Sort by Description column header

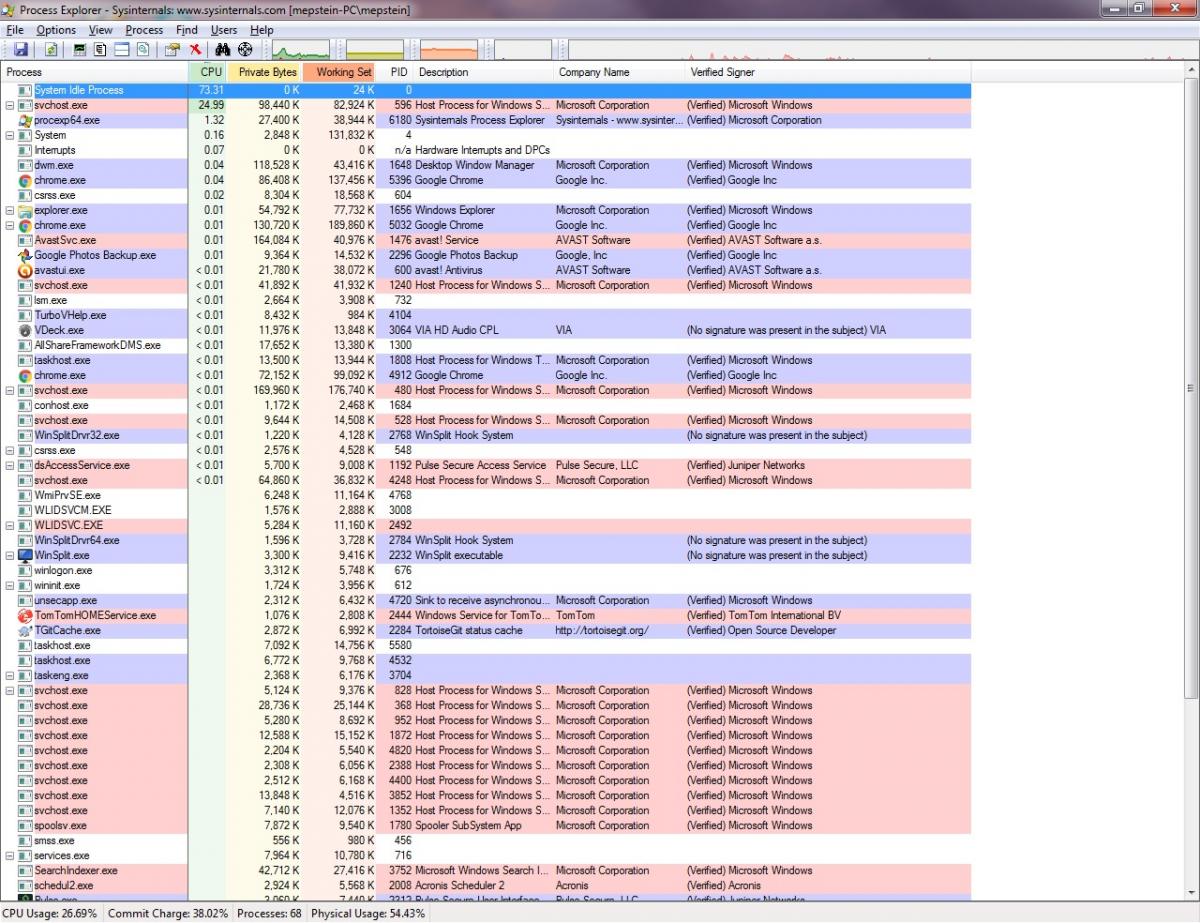[x=483, y=72]
